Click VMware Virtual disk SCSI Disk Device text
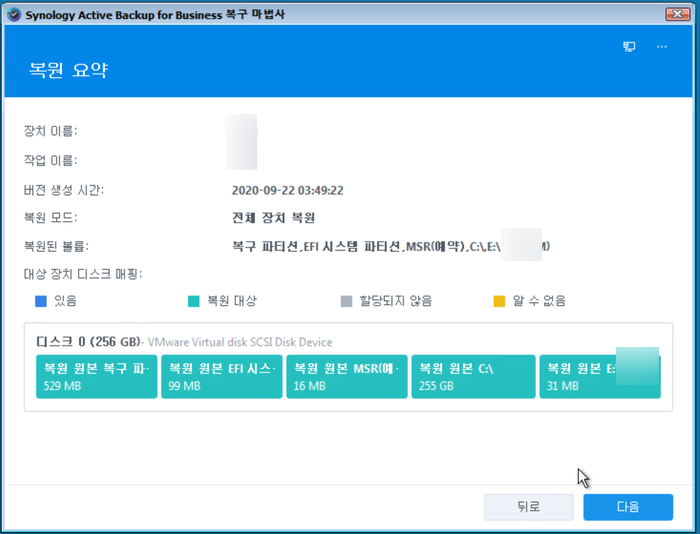 (x=240, y=342)
